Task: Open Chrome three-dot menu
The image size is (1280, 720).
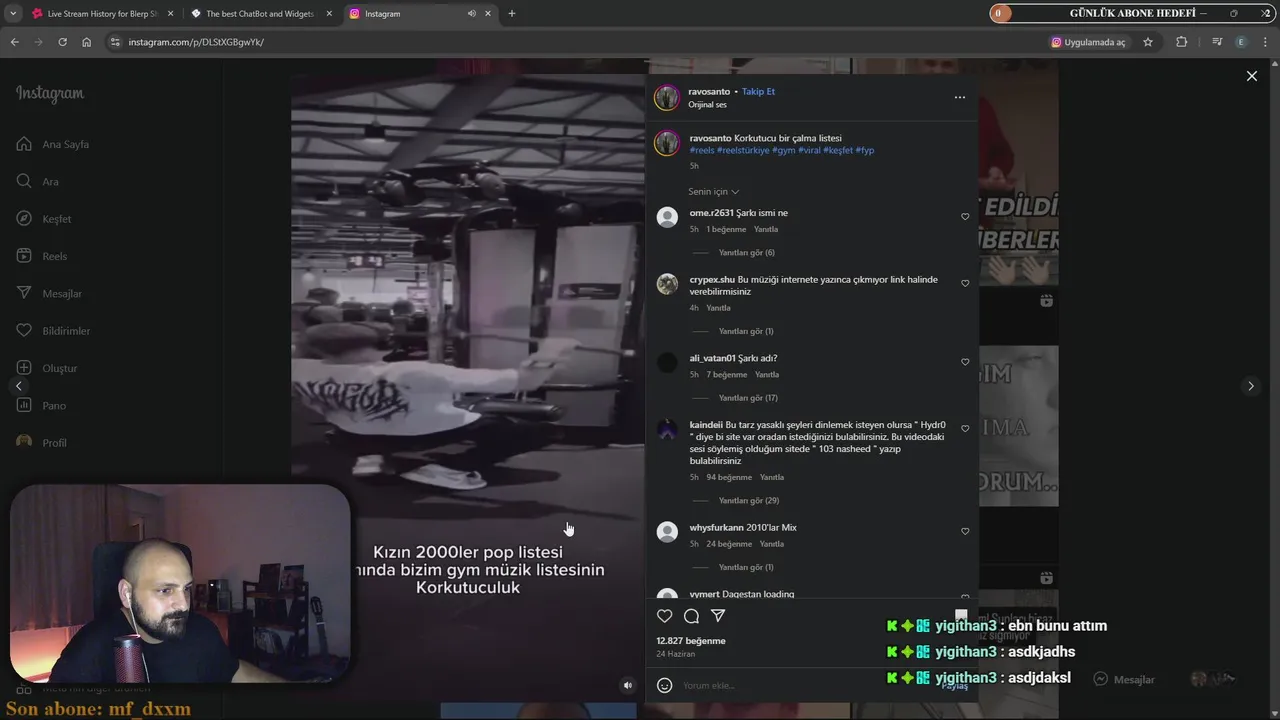Action: coord(1266,42)
